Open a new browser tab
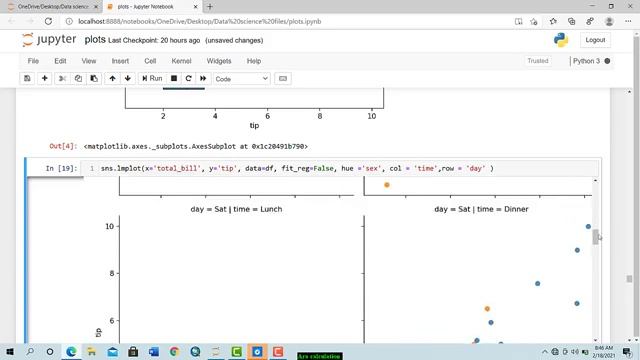The image size is (640, 360). click(x=210, y=7)
